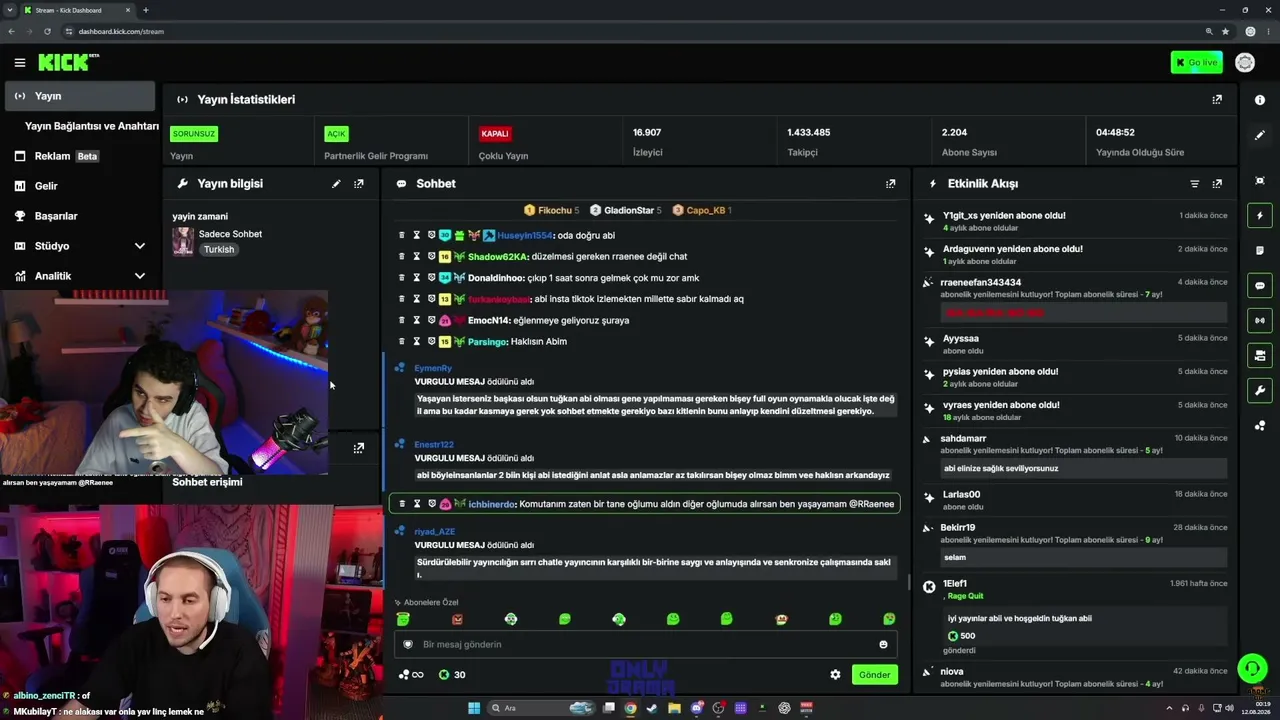
Task: Toggle the chat panel in the right sidebar
Action: click(1260, 286)
